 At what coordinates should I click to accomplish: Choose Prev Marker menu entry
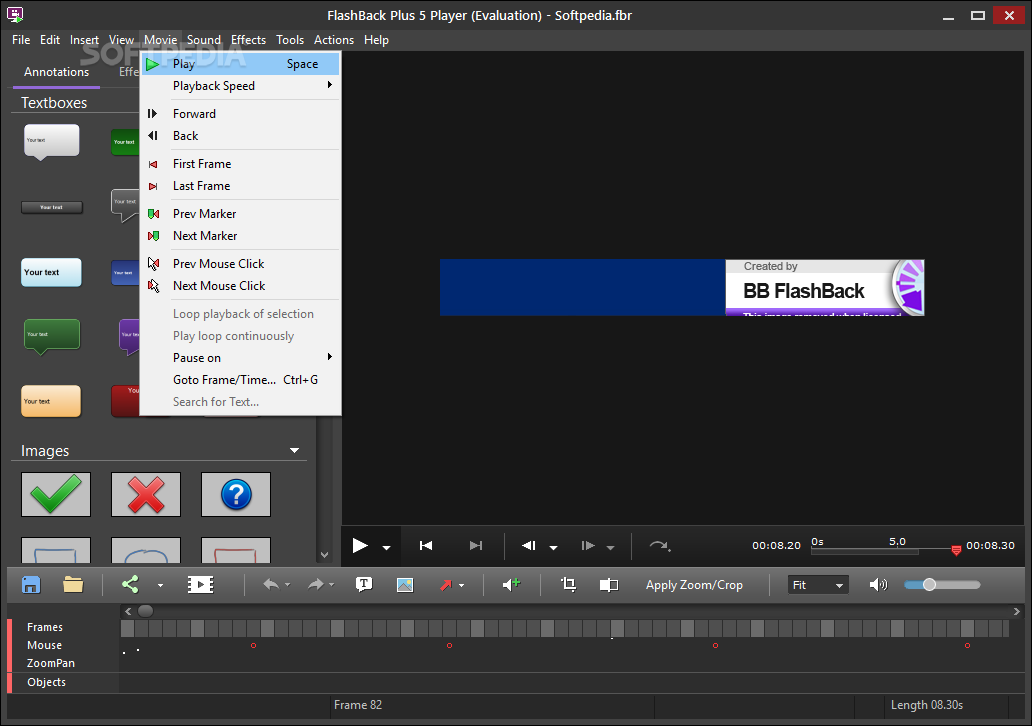[x=241, y=214]
